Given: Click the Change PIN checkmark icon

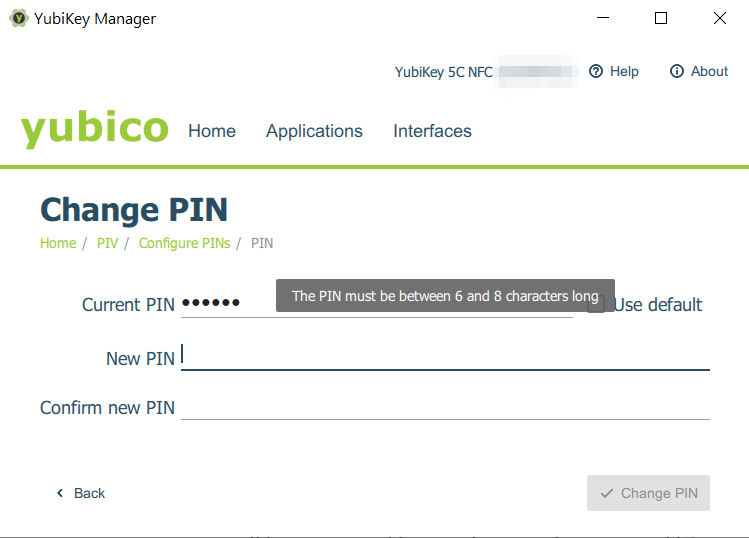Looking at the screenshot, I should coord(606,493).
